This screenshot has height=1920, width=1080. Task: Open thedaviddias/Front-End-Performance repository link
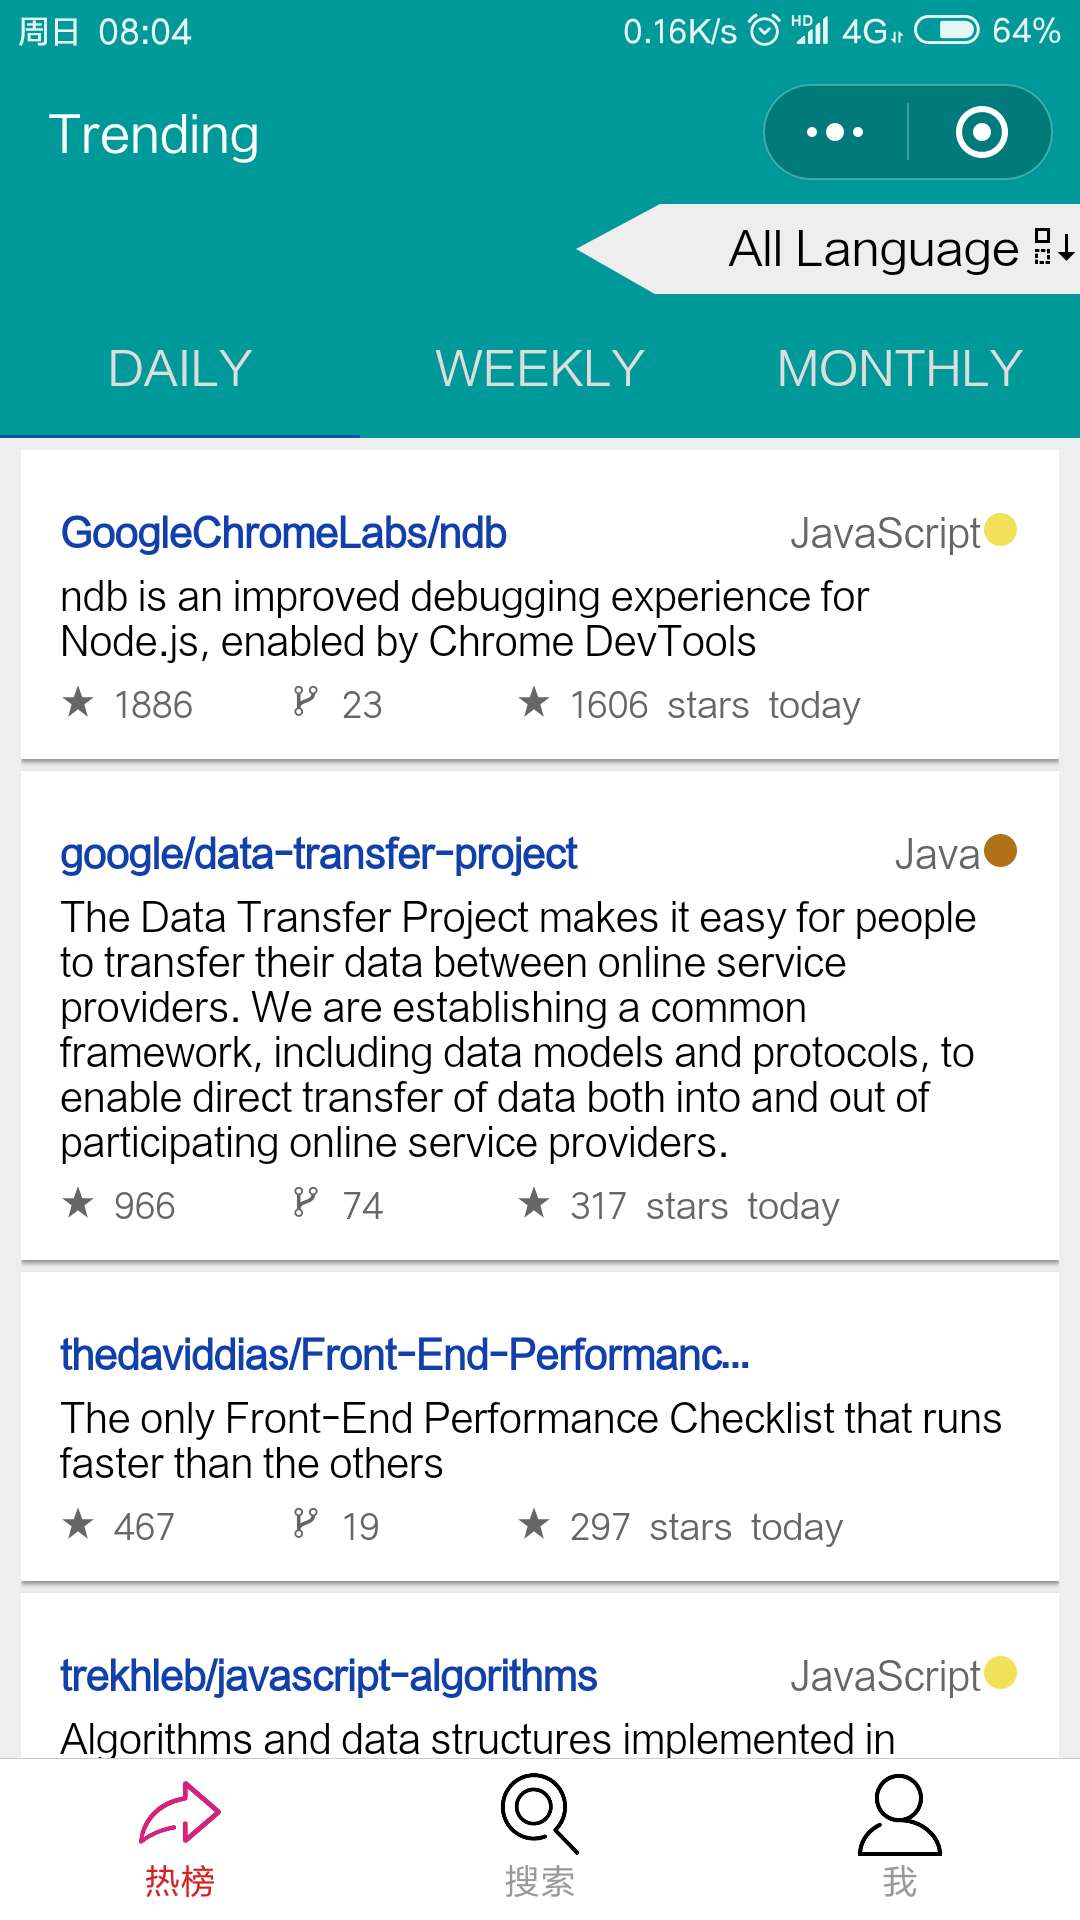pyautogui.click(x=404, y=1355)
